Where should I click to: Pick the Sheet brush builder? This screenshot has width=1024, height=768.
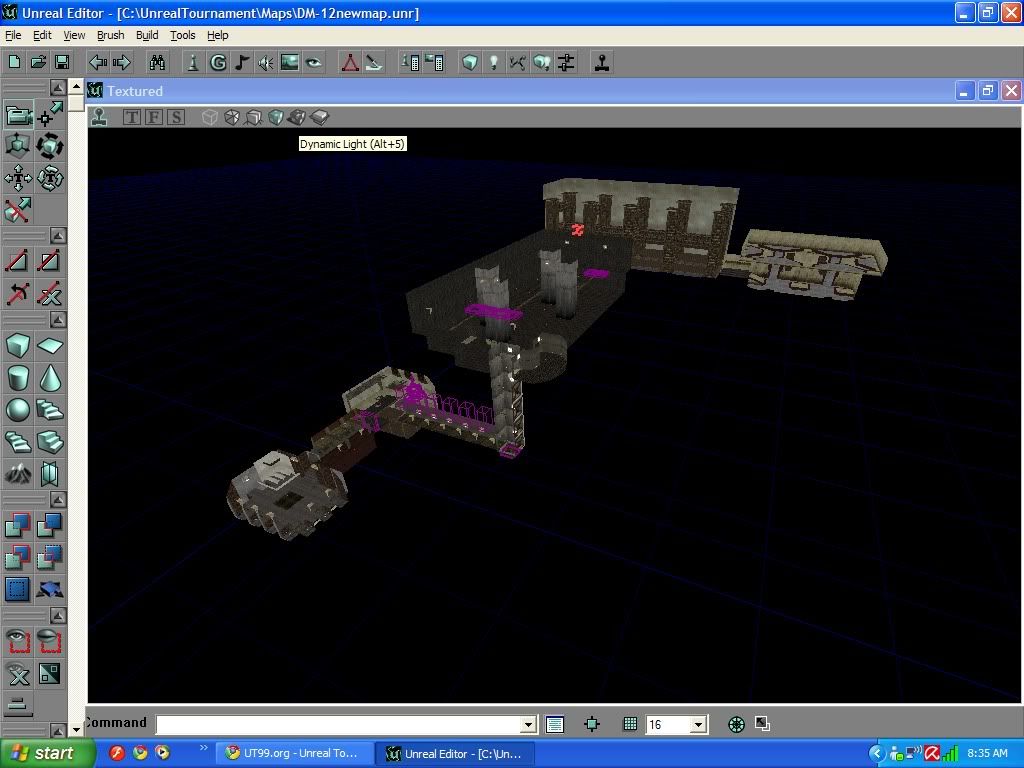[x=50, y=345]
